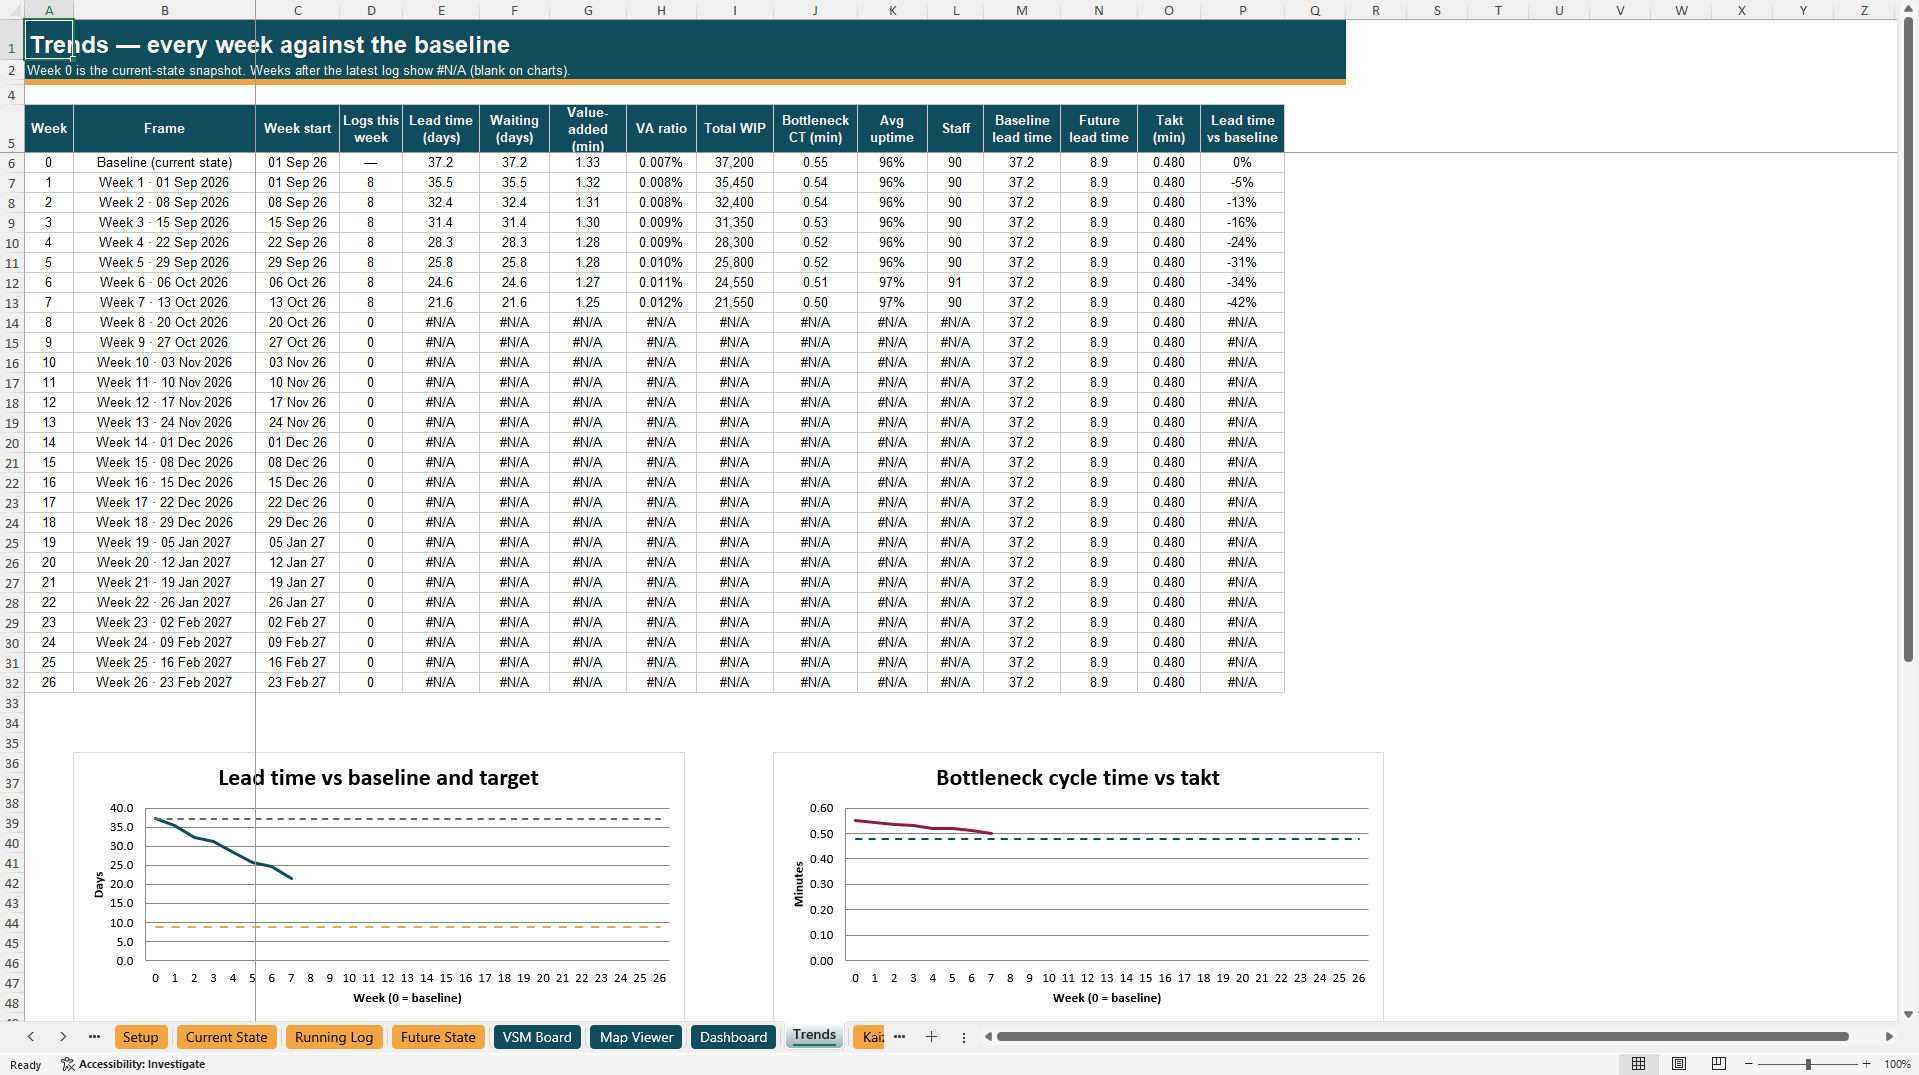Open the Setup sheet tab
Screen dimensions: 1919x1075
point(141,1037)
